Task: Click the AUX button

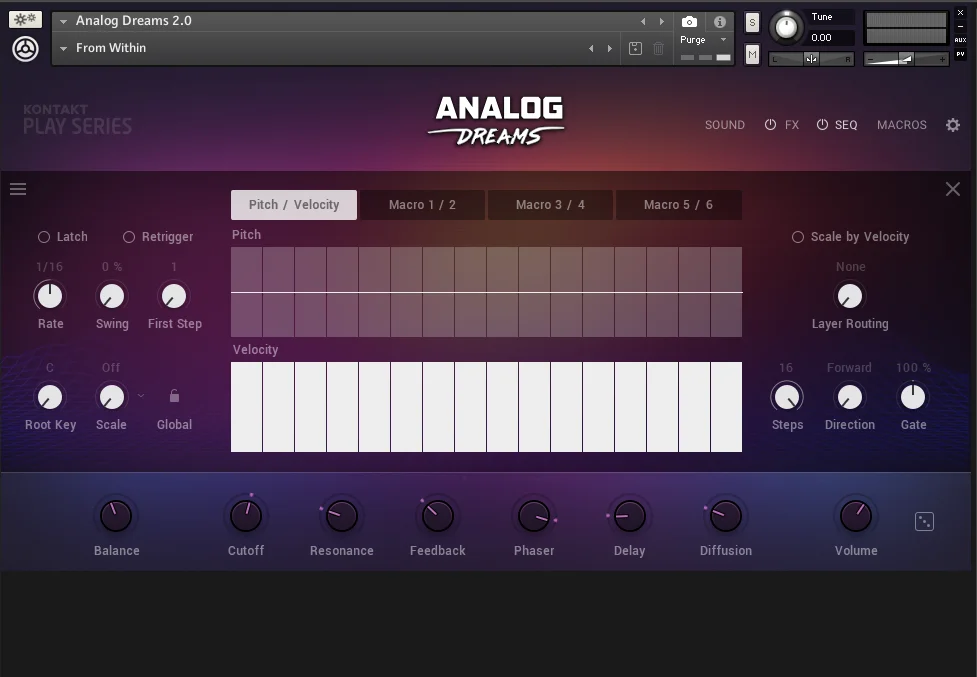Action: [x=960, y=40]
